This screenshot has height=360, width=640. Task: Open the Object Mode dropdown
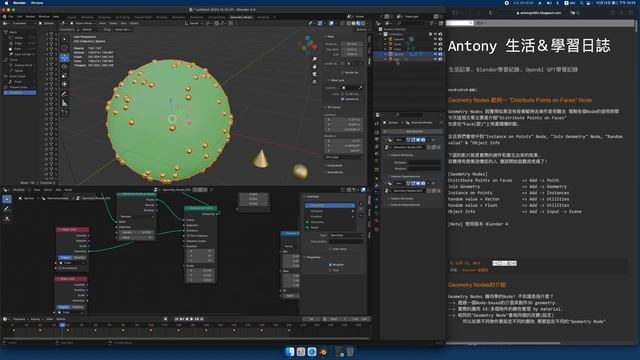(x=83, y=23)
